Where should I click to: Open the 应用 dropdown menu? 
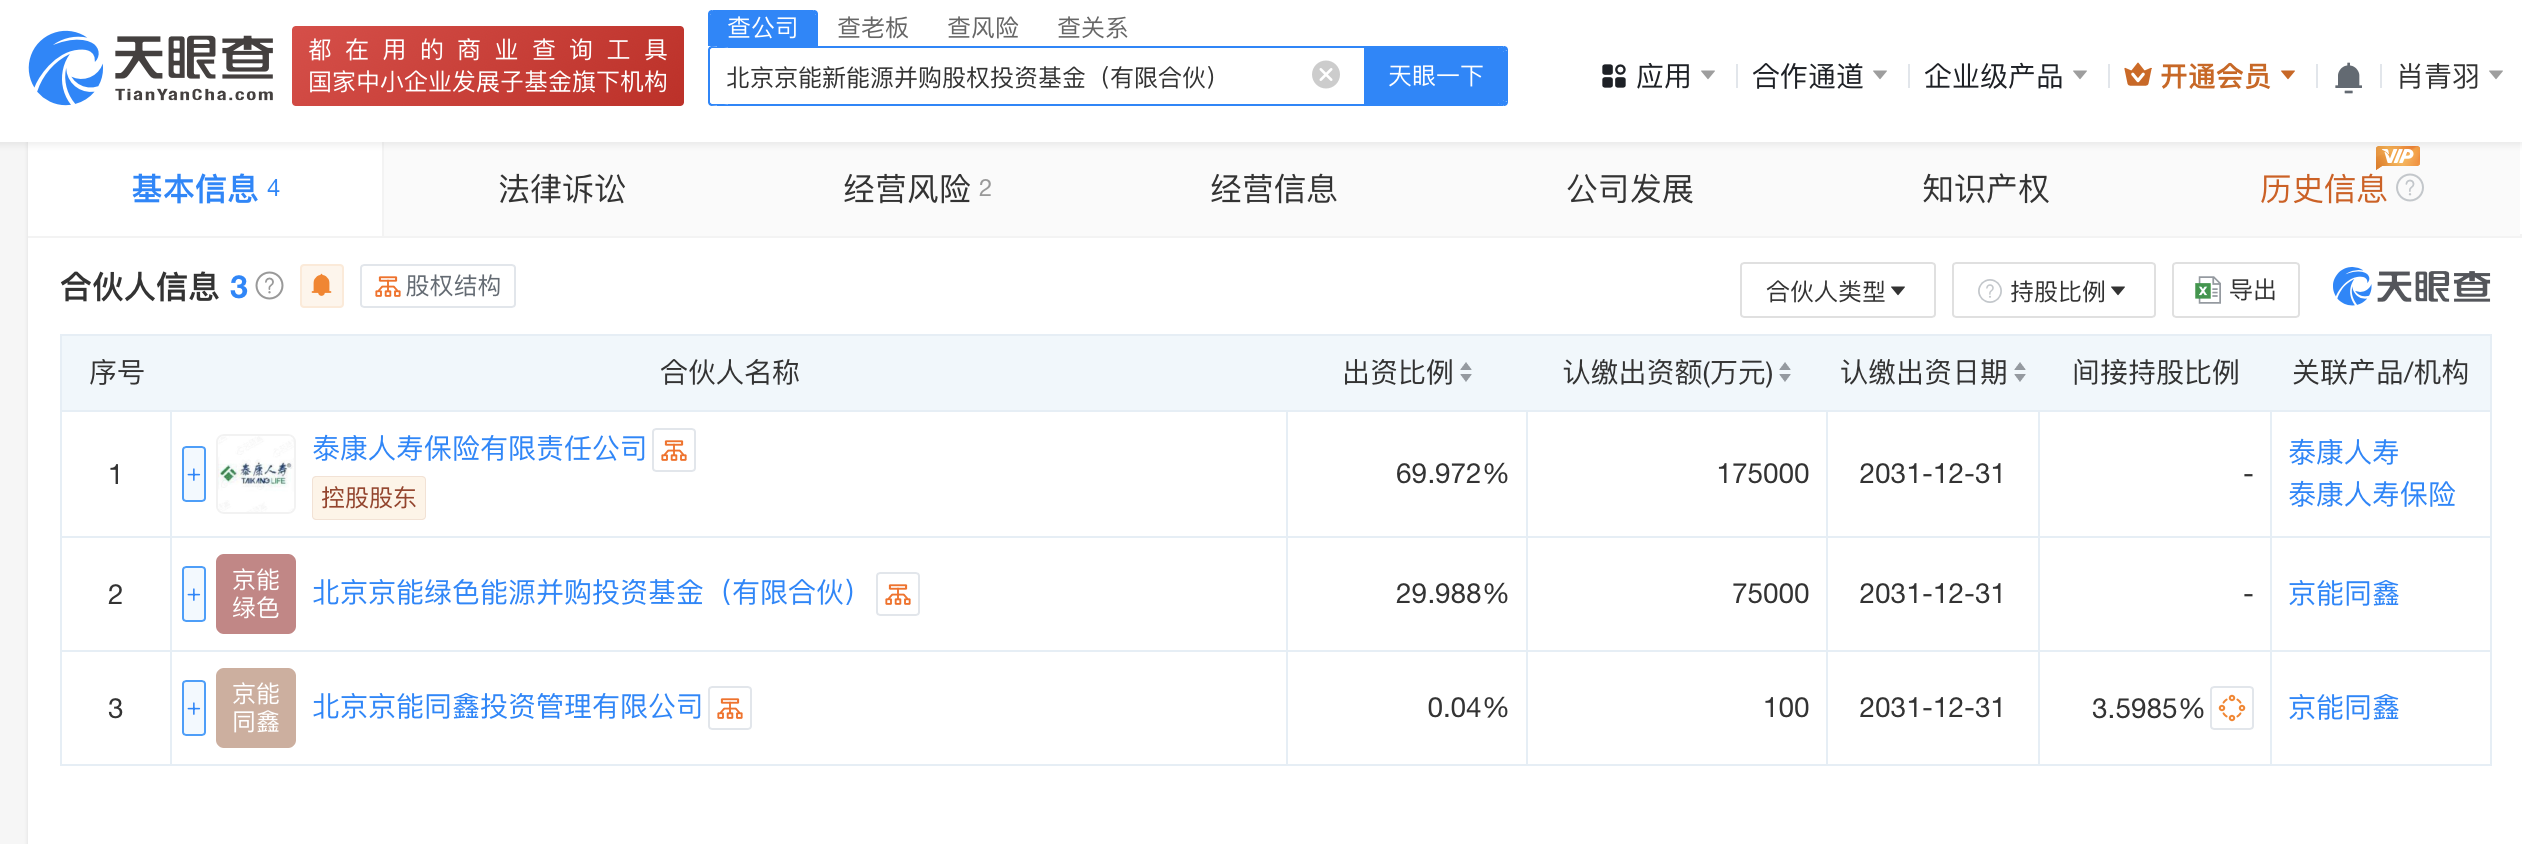pos(1658,76)
